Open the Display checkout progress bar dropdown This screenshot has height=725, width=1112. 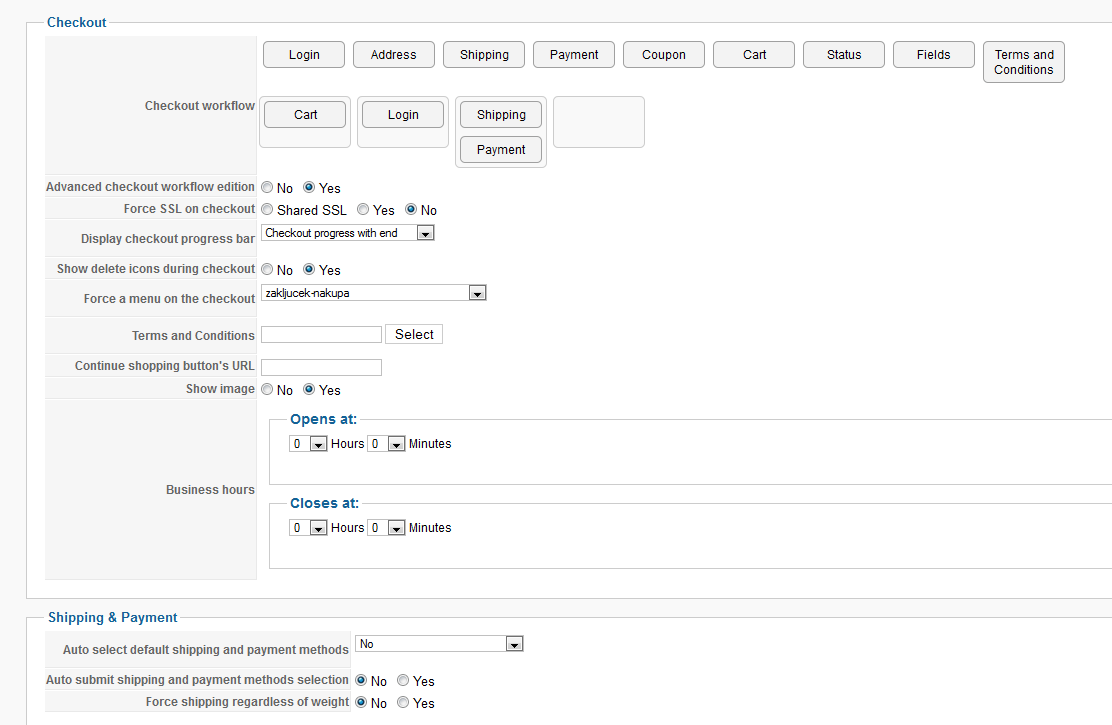tap(425, 234)
